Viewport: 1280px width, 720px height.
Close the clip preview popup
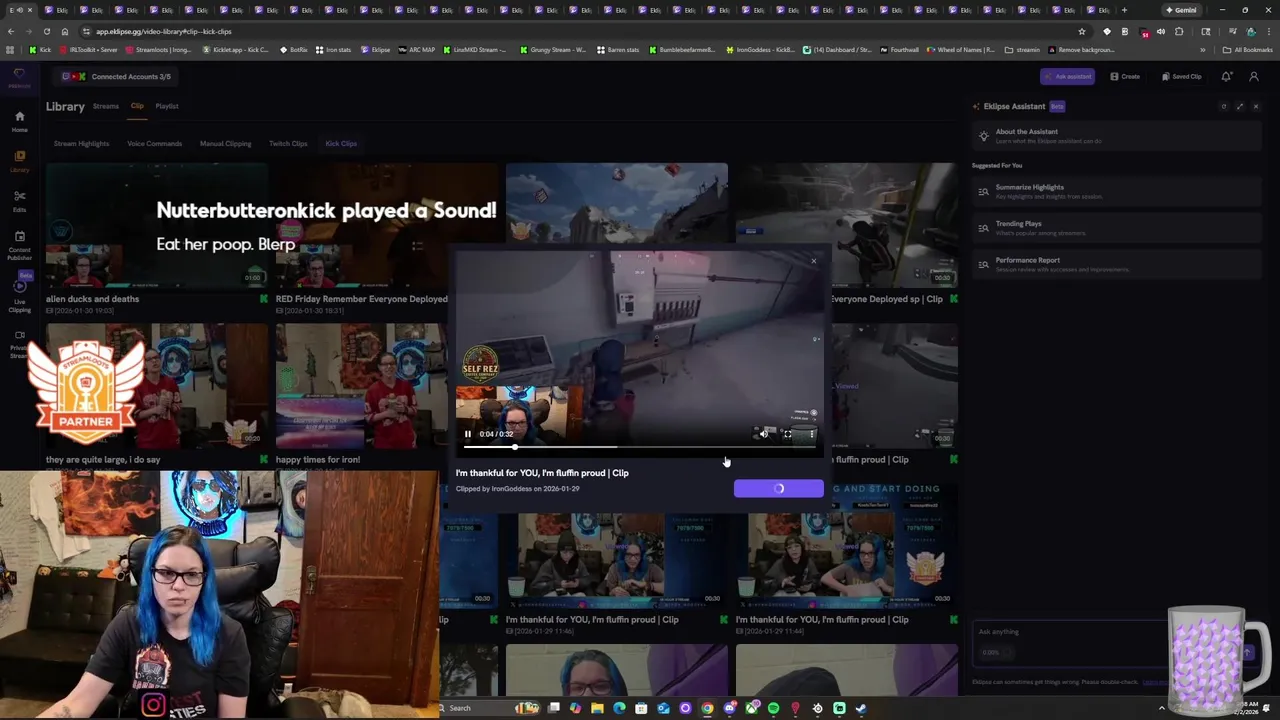click(x=814, y=262)
